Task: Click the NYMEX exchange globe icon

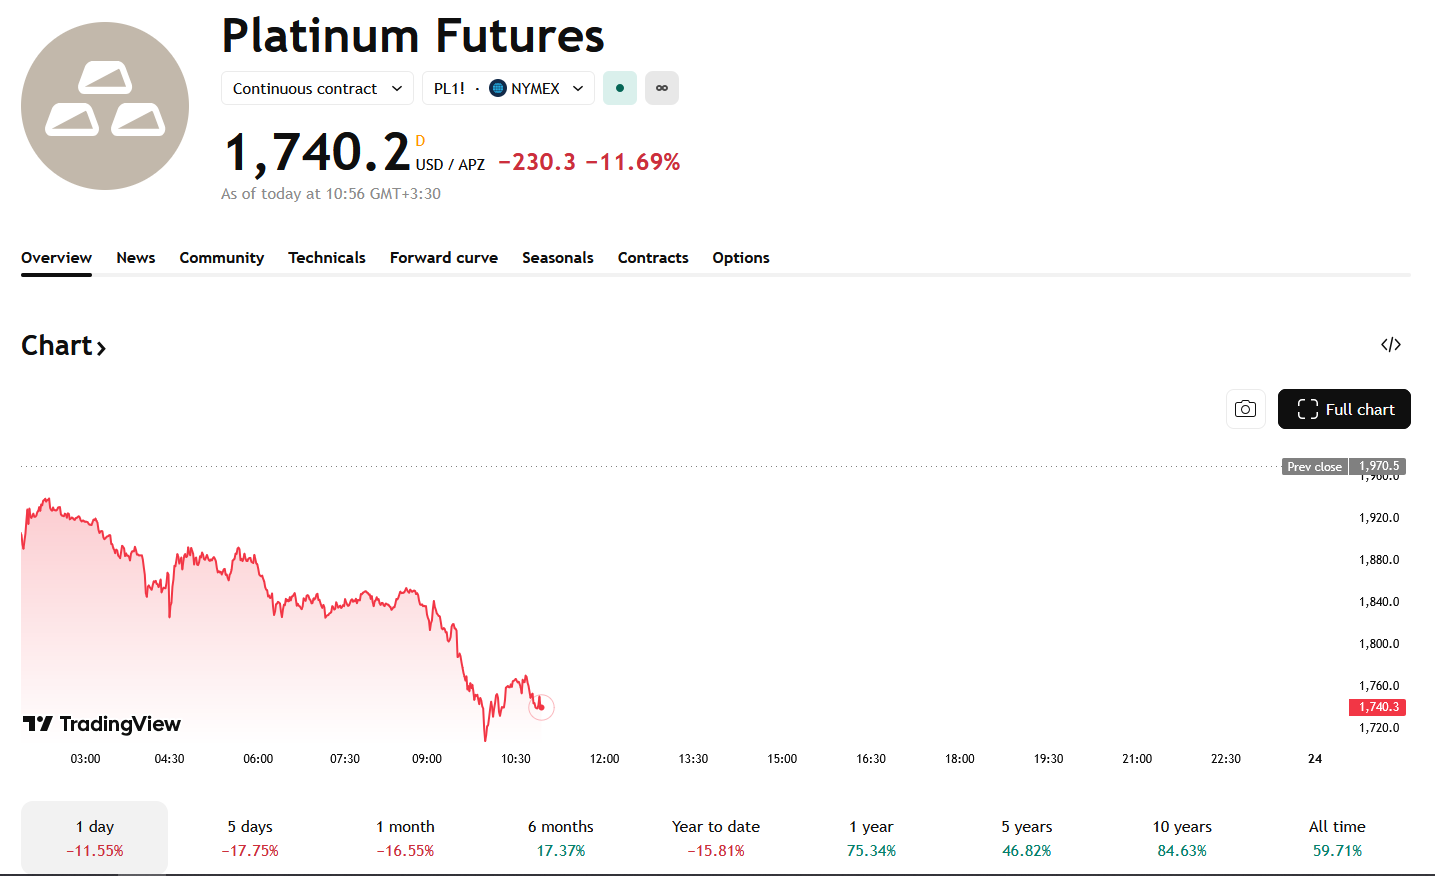Action: 498,88
